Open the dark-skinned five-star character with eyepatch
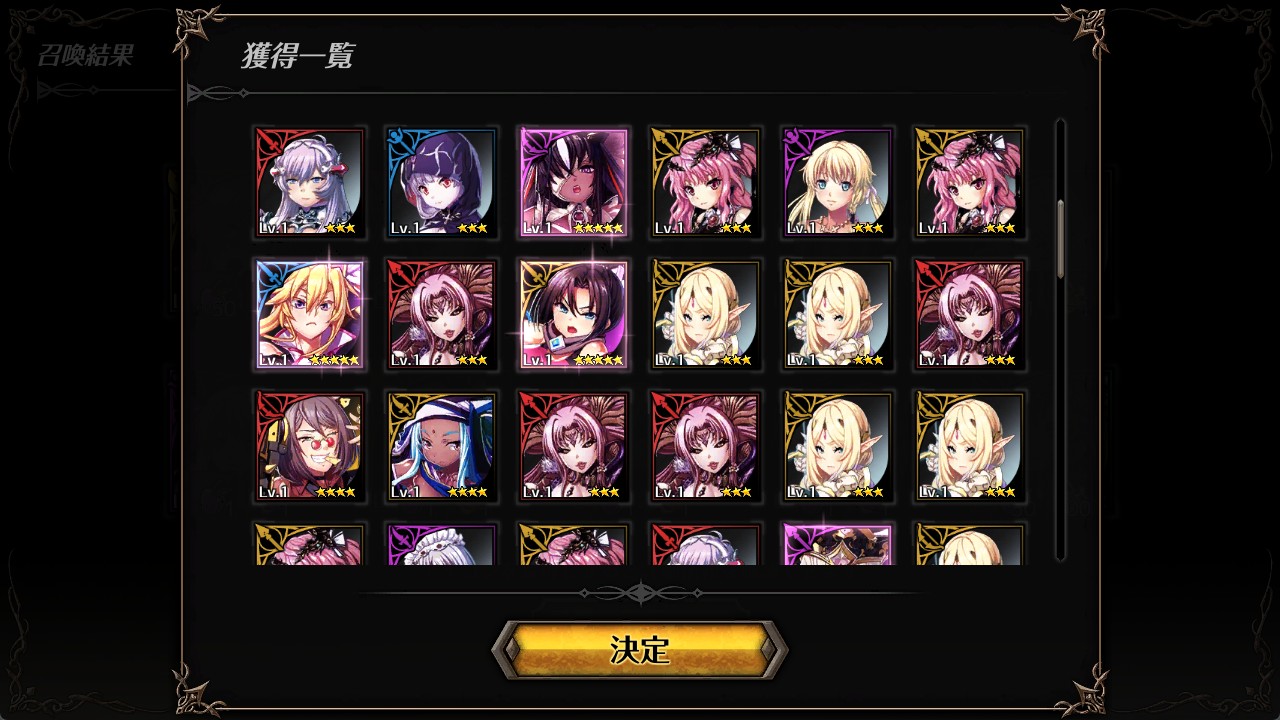Screen dimensions: 1280x720 tap(574, 182)
